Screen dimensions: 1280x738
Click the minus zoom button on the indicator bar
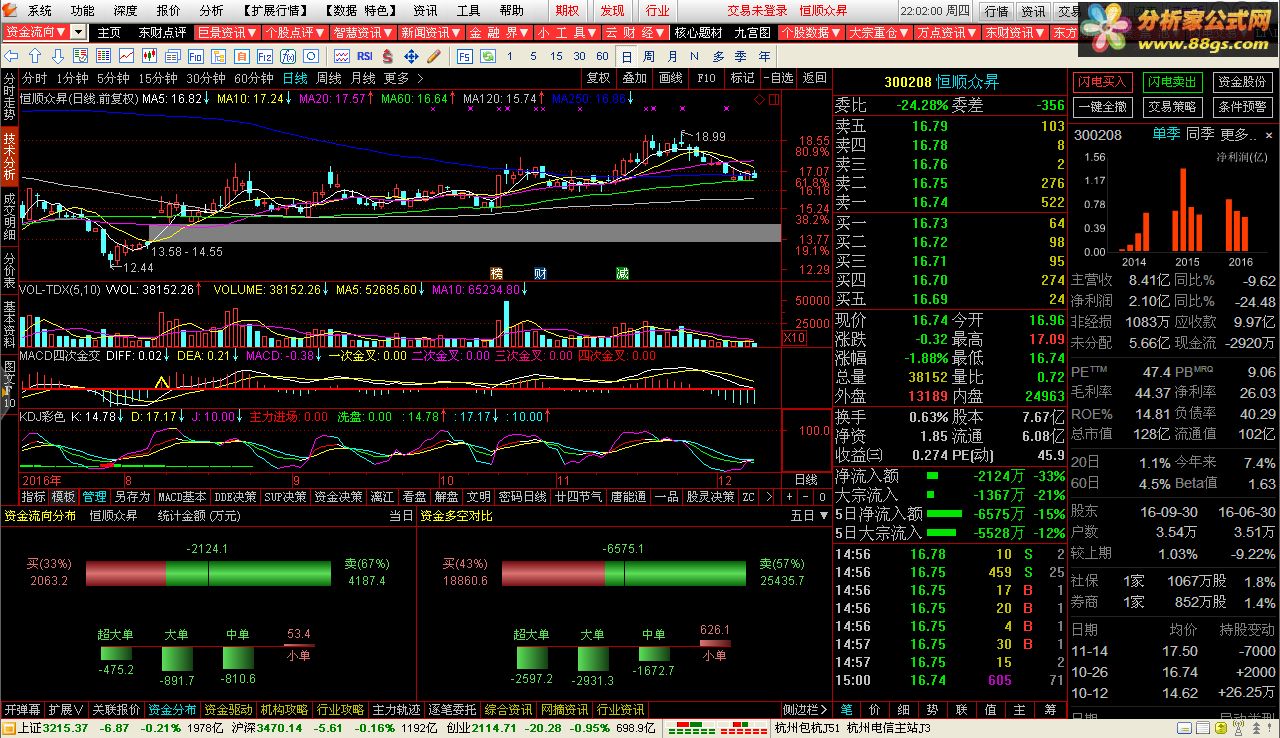pyautogui.click(x=805, y=496)
